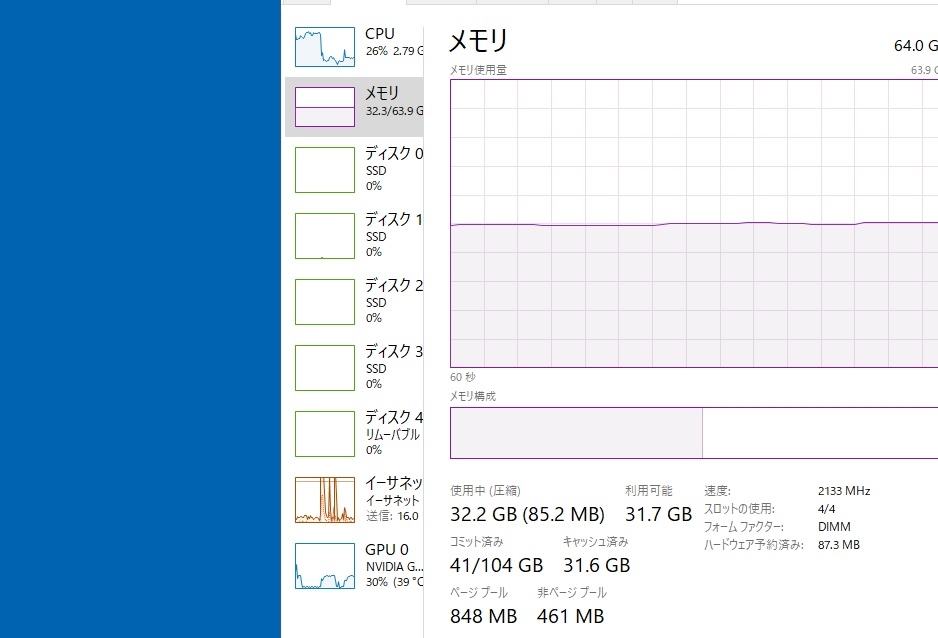Click the 461 MB non-paged pool value
Image resolution: width=938 pixels, height=638 pixels.
pyautogui.click(x=571, y=616)
